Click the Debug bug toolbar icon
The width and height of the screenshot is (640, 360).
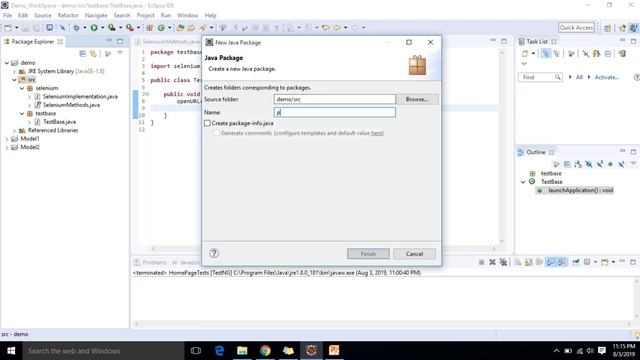point(76,27)
